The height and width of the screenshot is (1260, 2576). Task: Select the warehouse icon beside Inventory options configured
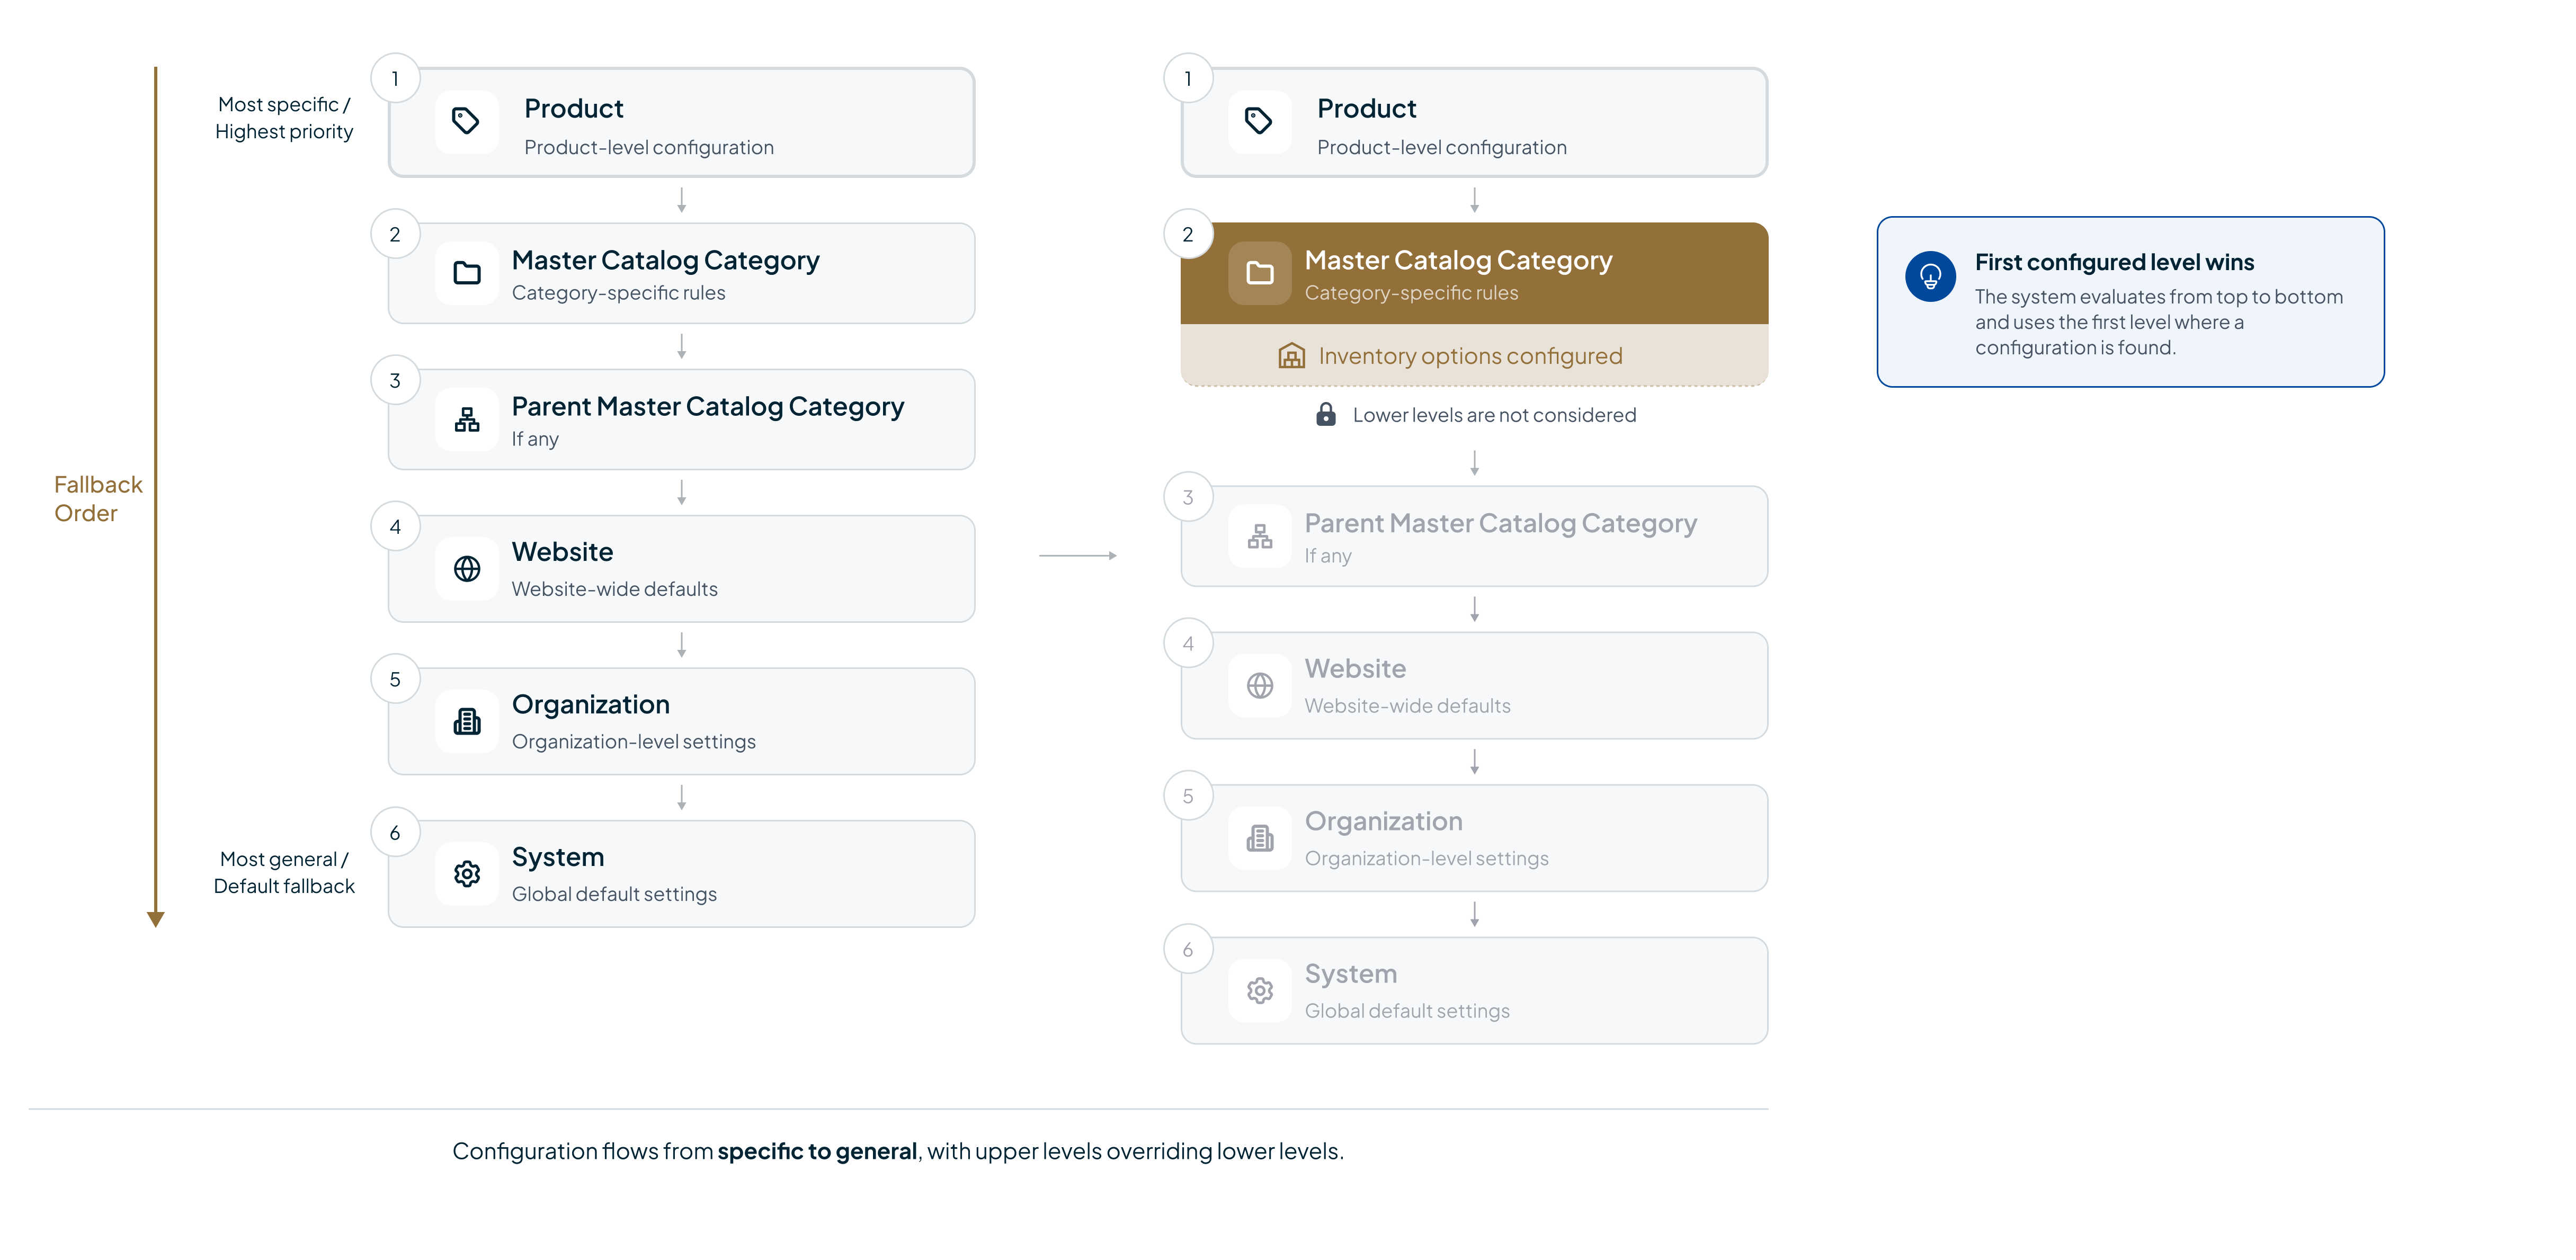point(1291,356)
